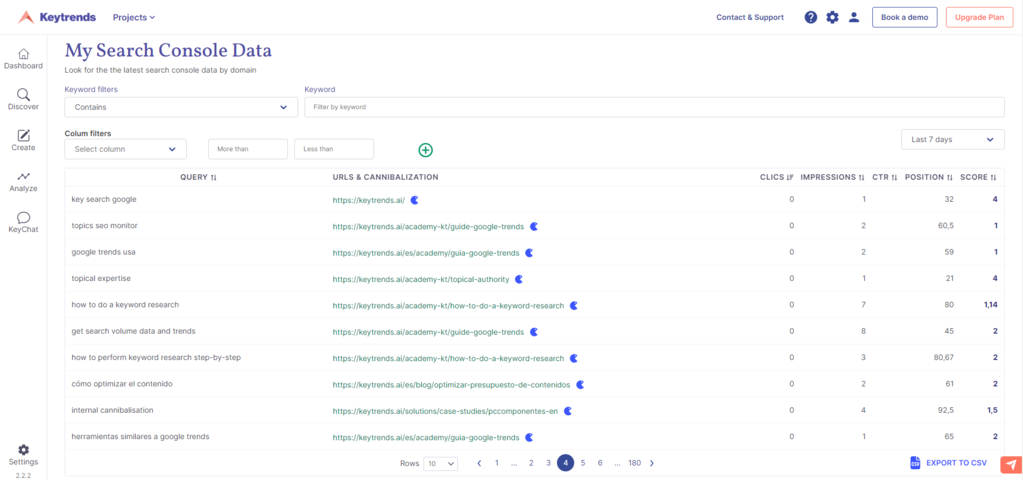Sort table by SCORE column
This screenshot has height=480, width=1023.
point(979,177)
